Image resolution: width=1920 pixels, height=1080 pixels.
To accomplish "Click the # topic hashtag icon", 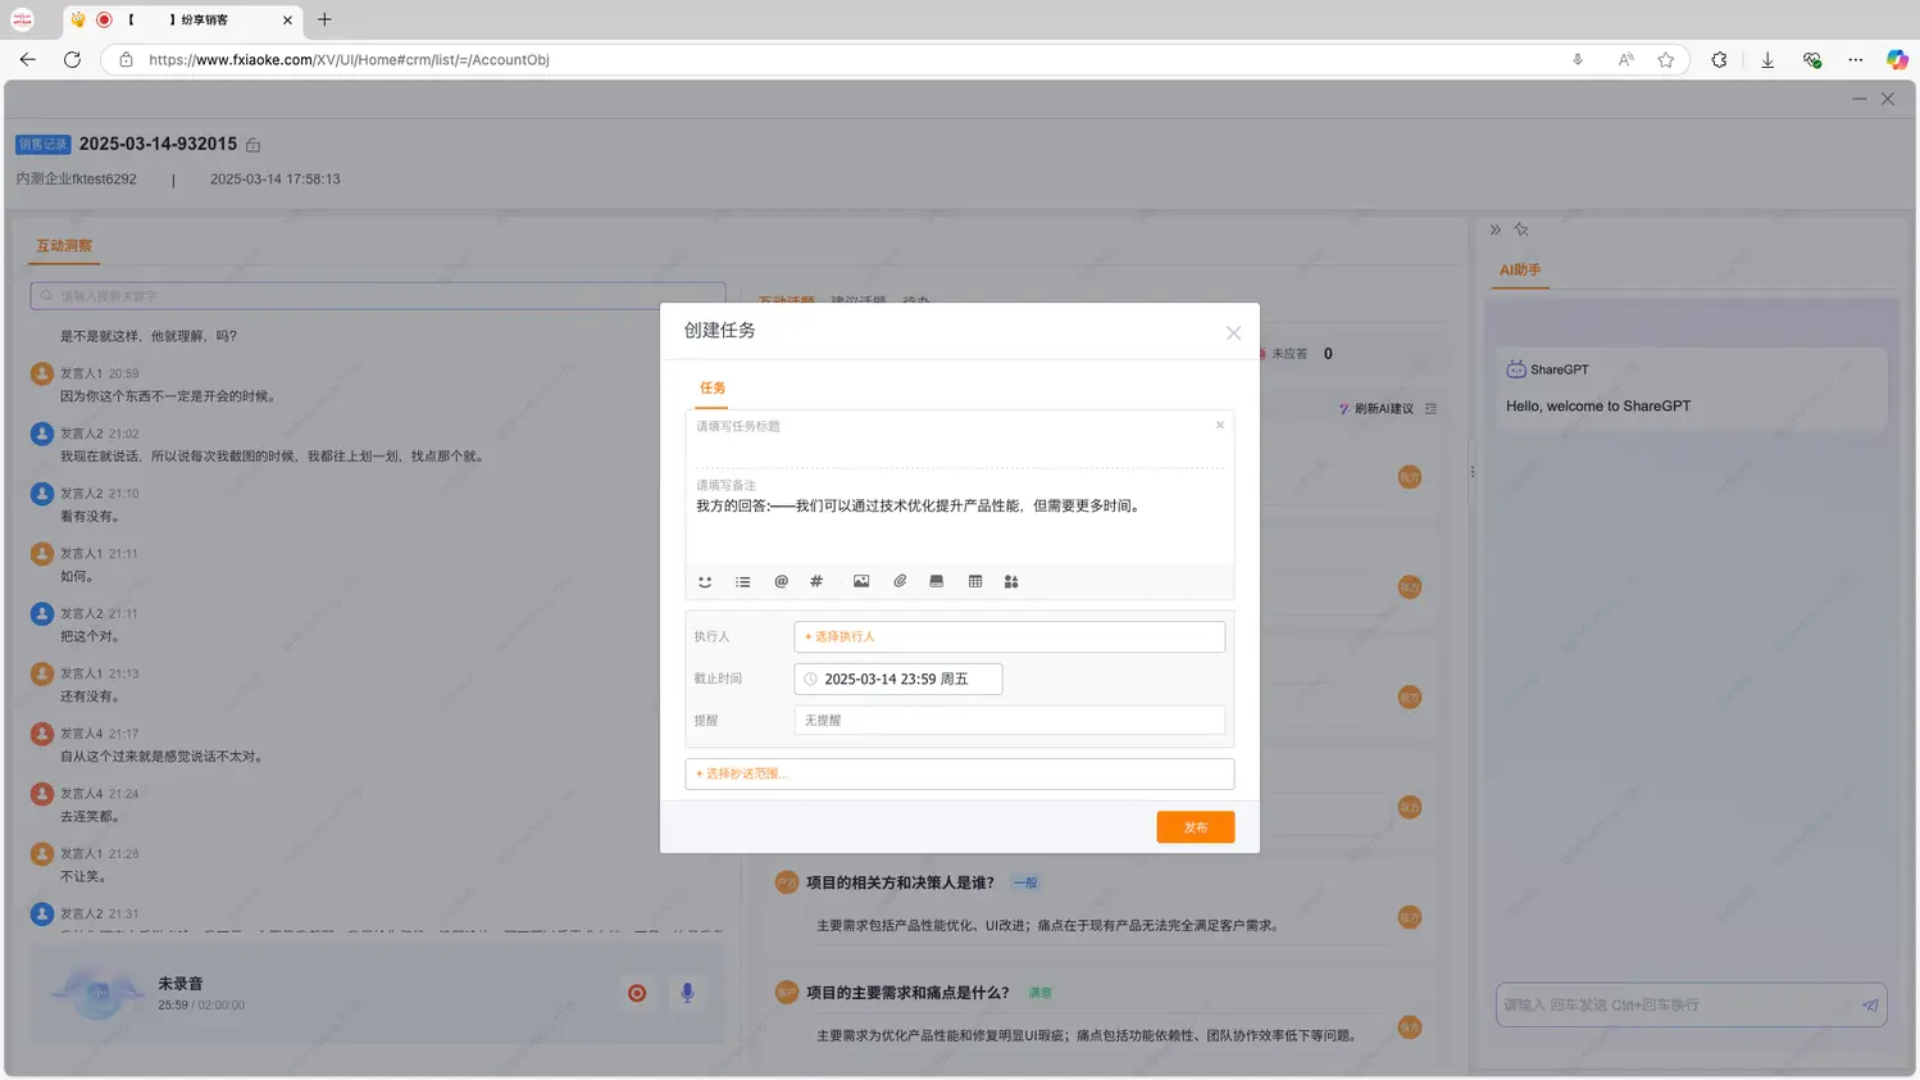I will point(816,581).
